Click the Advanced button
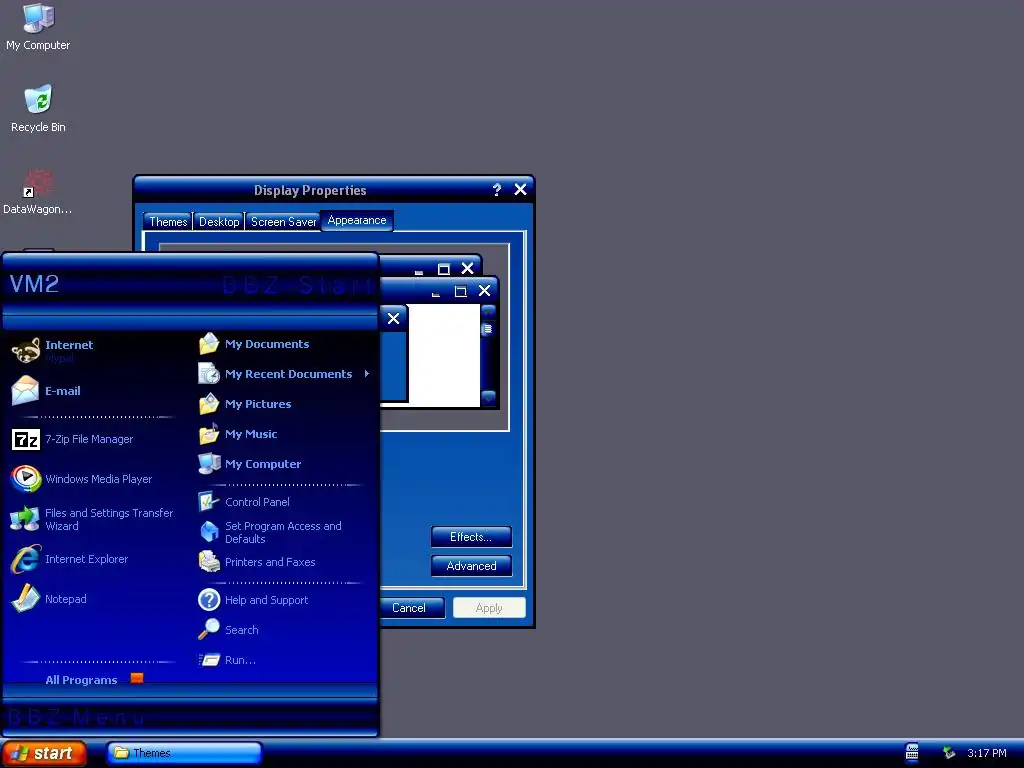 coord(471,566)
